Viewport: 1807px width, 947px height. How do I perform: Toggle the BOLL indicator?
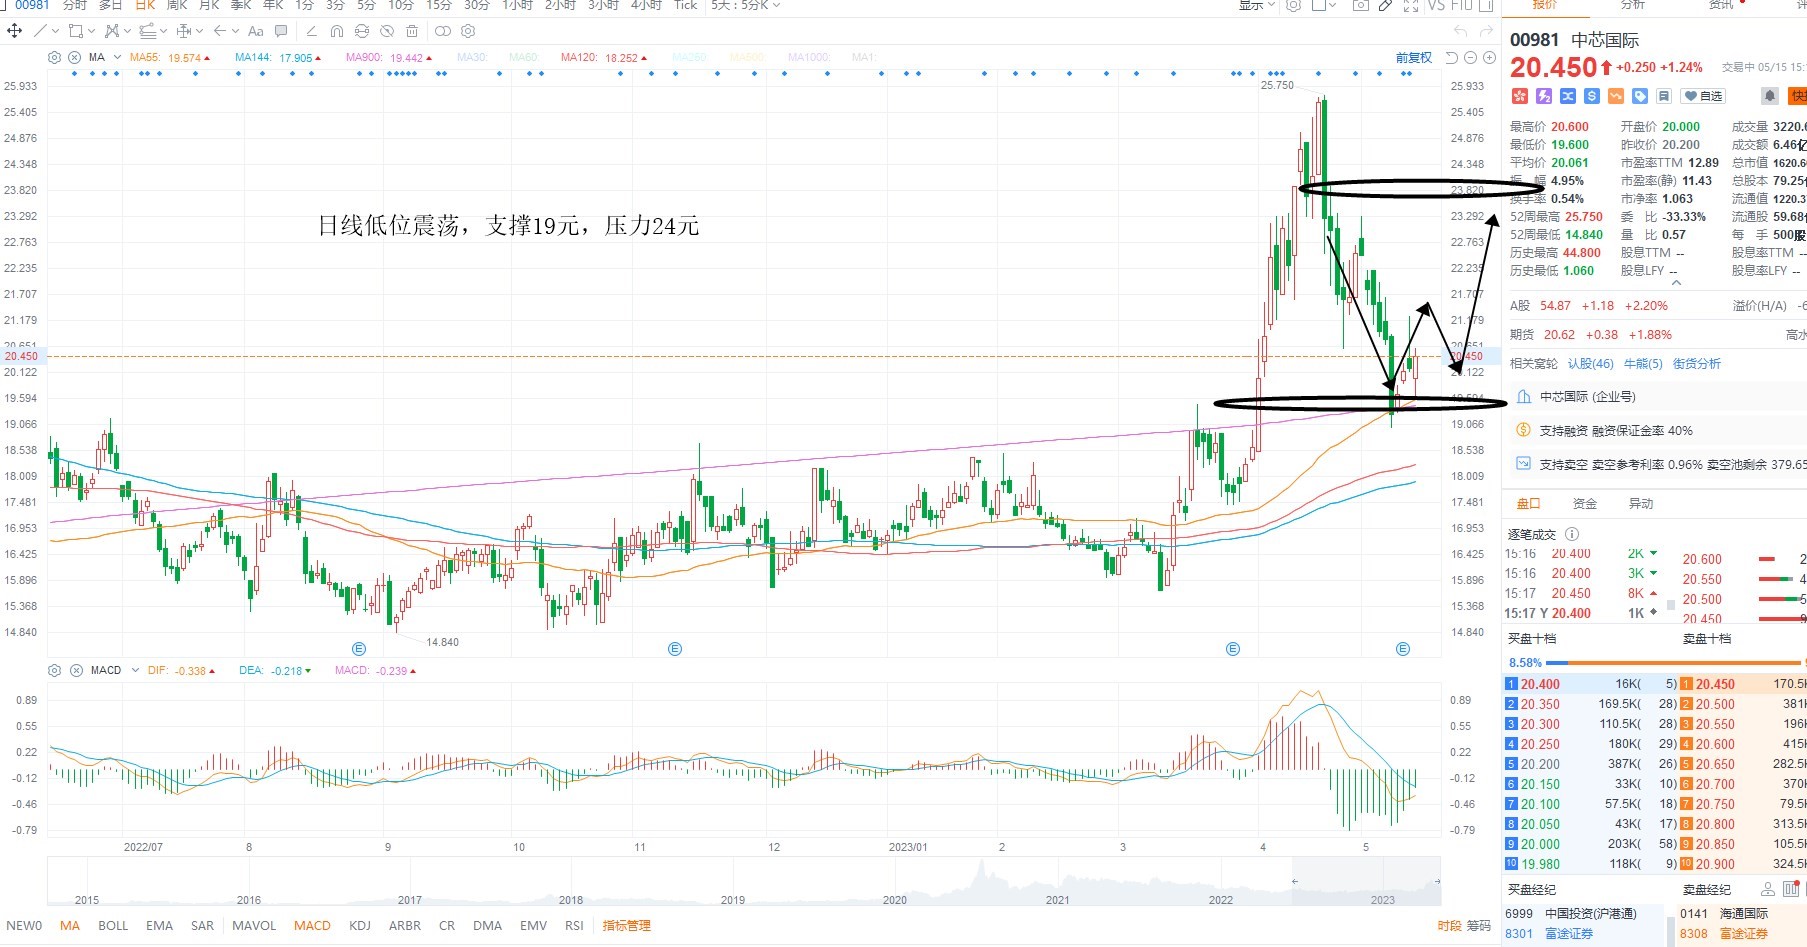click(x=113, y=926)
